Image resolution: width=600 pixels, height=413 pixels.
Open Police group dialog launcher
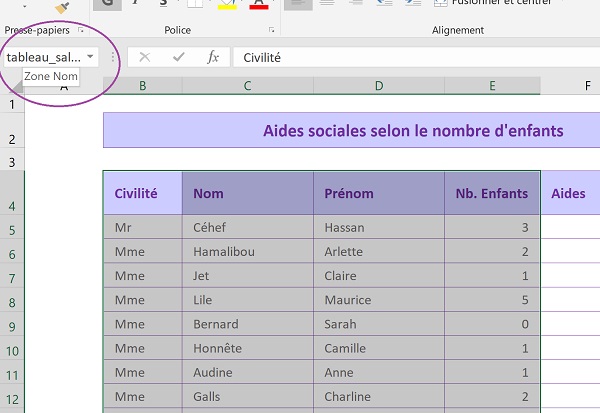click(x=271, y=30)
